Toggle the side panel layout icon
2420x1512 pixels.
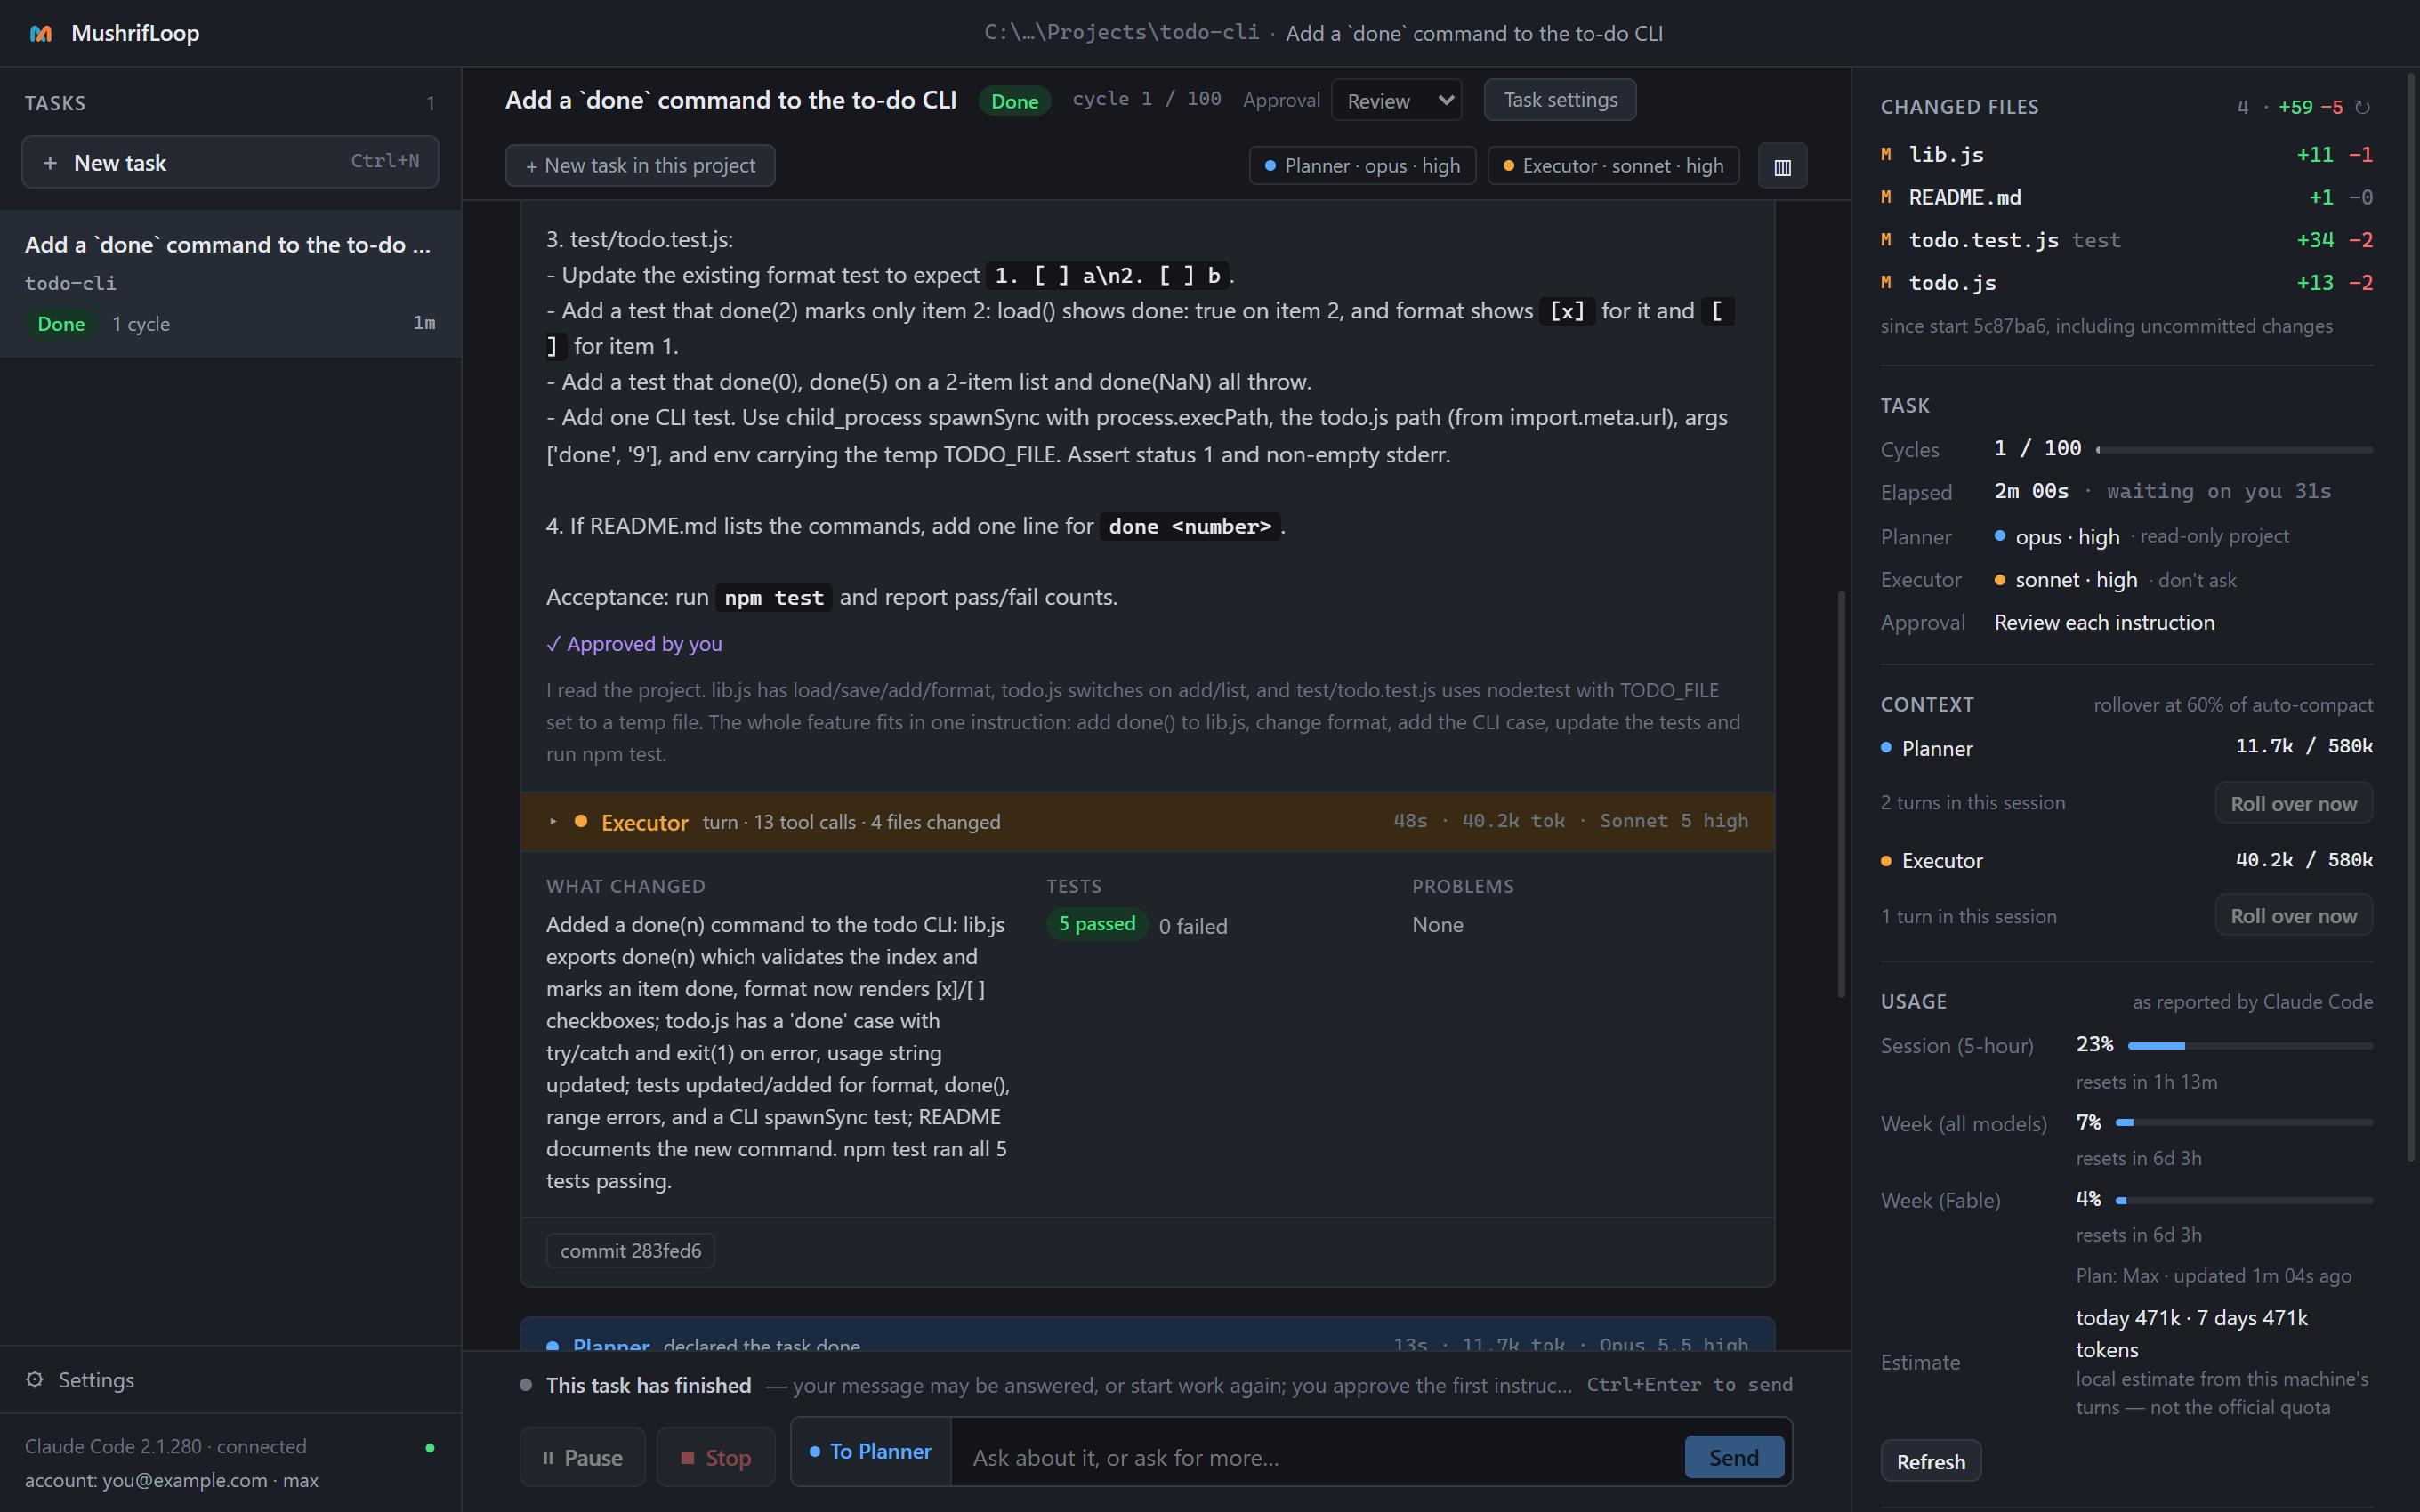point(1782,166)
